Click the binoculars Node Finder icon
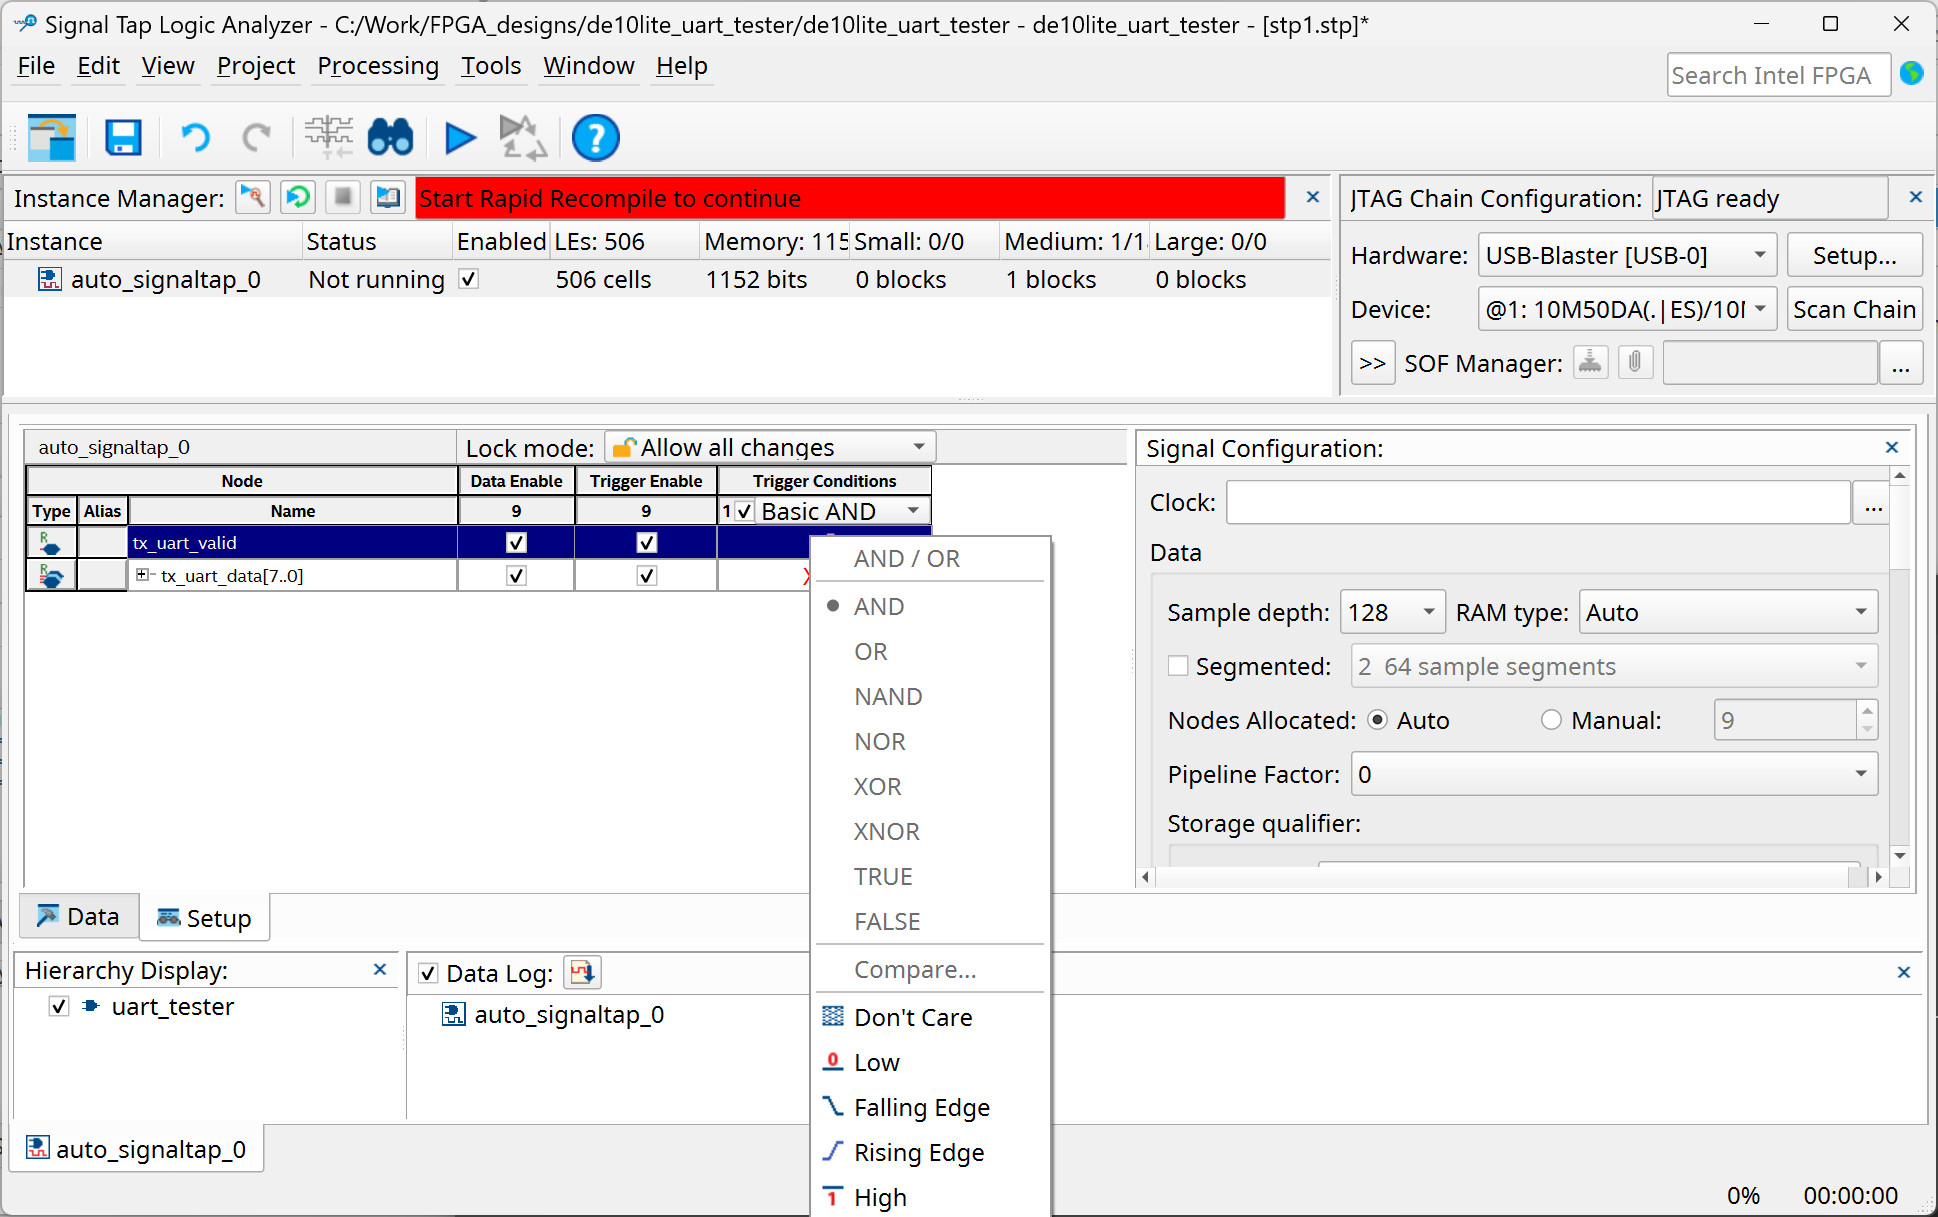The height and width of the screenshot is (1217, 1938). click(x=390, y=138)
